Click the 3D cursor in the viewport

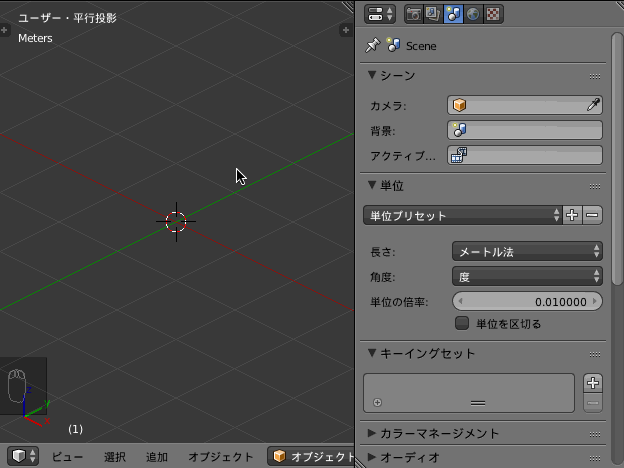pos(176,222)
